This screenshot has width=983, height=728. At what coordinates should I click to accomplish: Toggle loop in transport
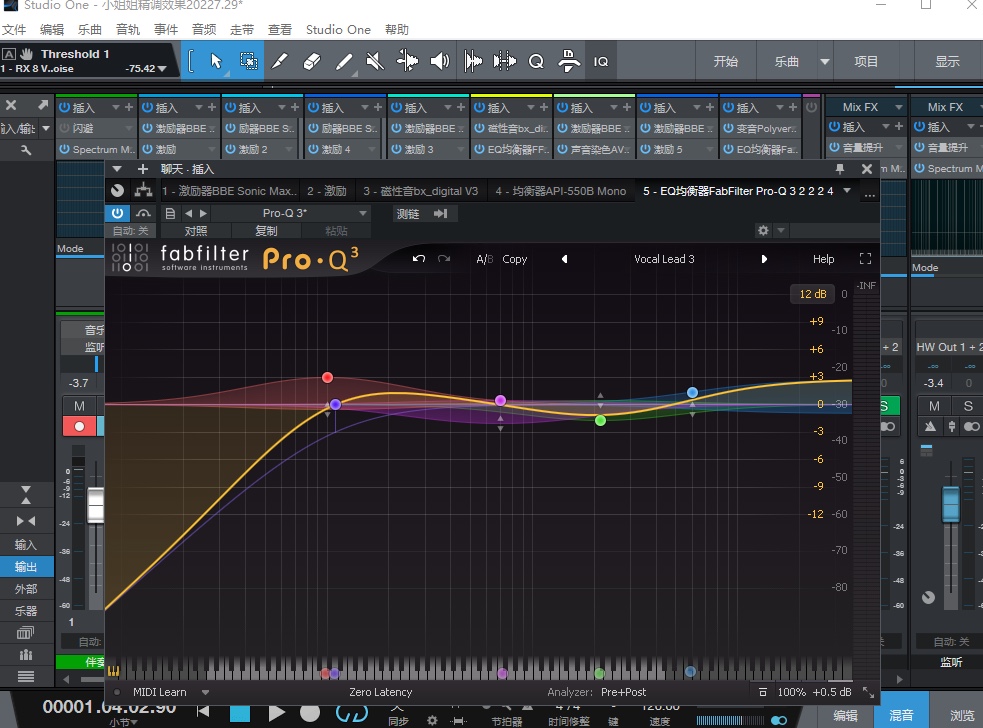coord(352,713)
